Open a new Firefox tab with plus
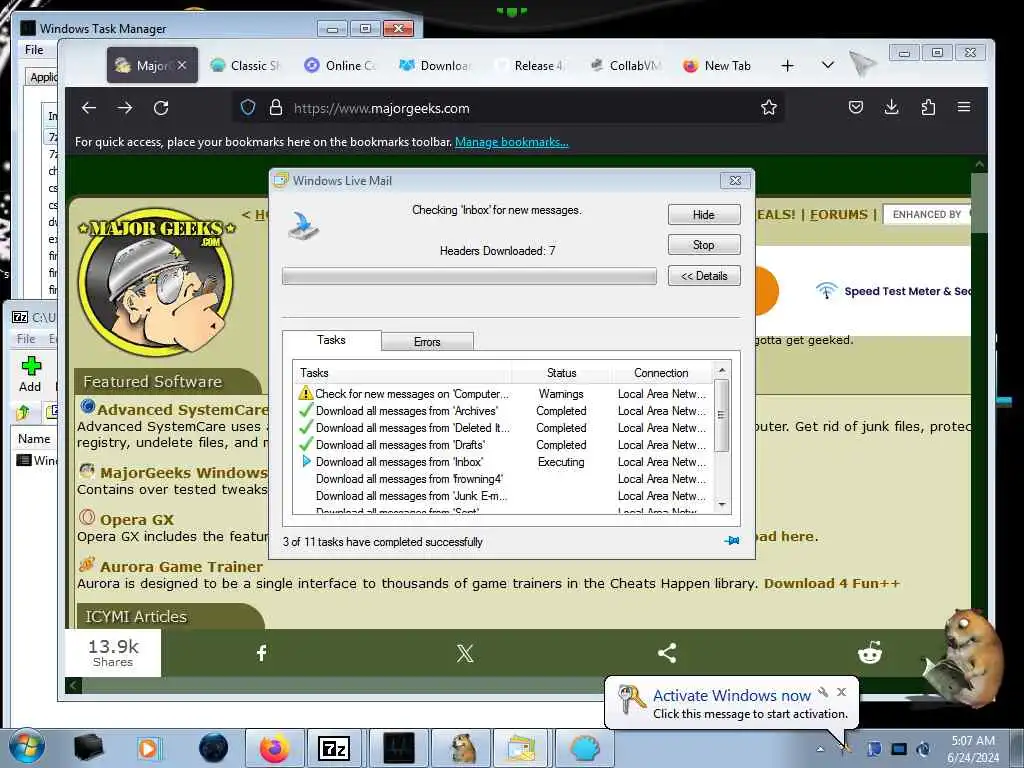 [788, 65]
